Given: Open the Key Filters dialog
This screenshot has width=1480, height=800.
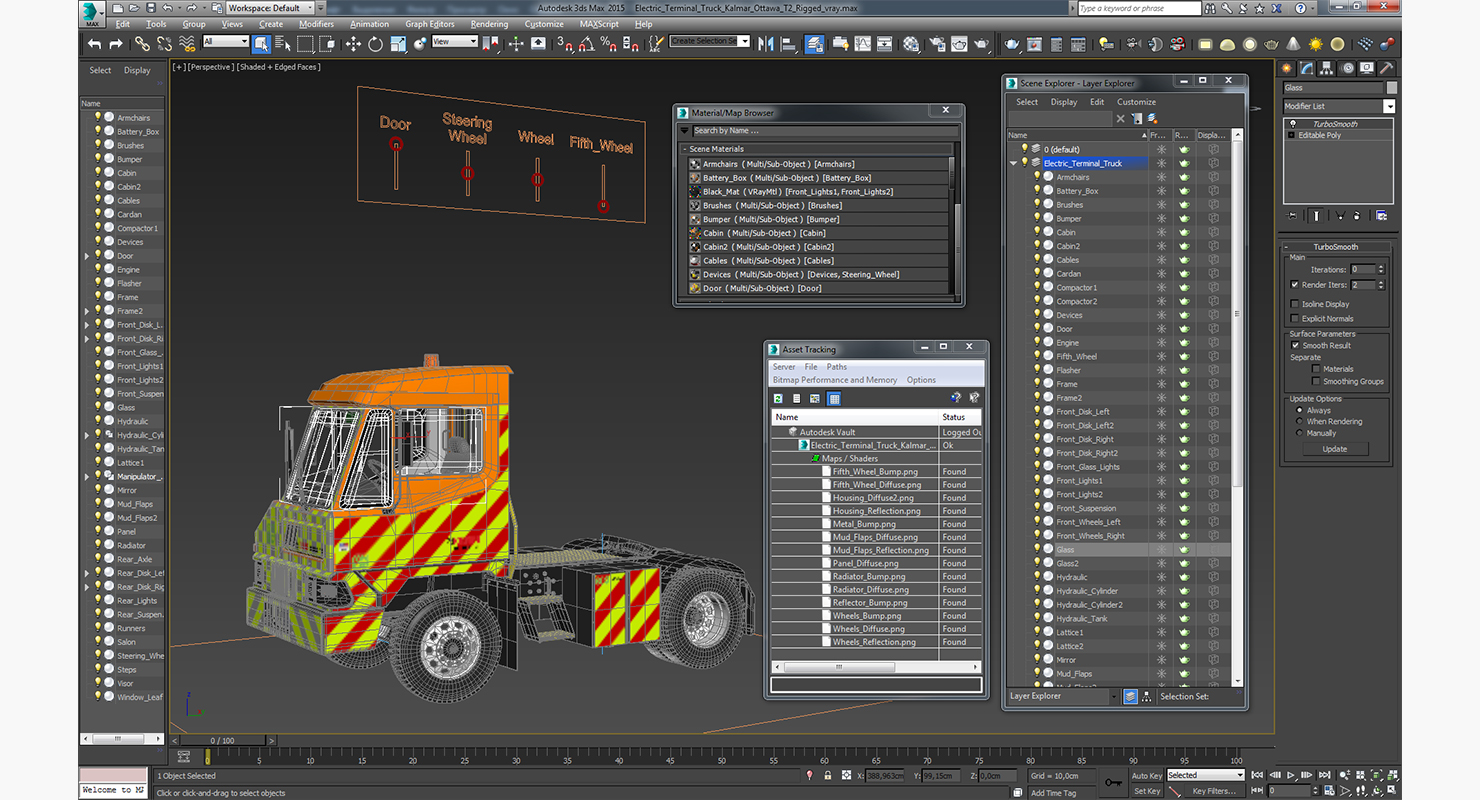Looking at the screenshot, I should (x=1214, y=791).
